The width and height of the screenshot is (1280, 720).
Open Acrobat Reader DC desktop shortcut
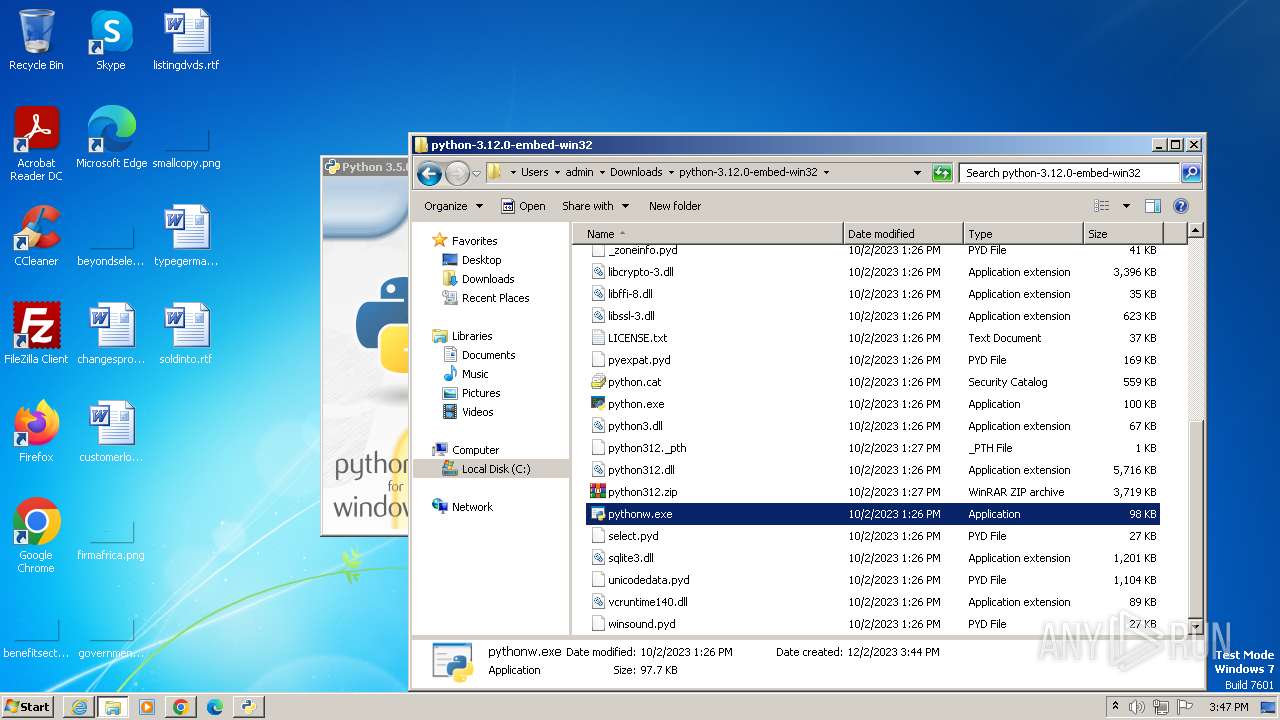pyautogui.click(x=36, y=144)
